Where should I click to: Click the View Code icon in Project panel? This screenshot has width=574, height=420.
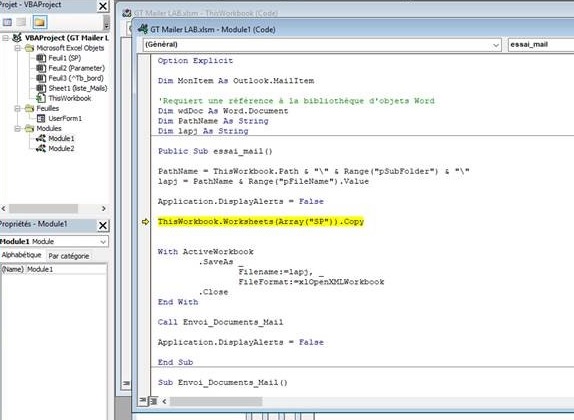pos(7,22)
